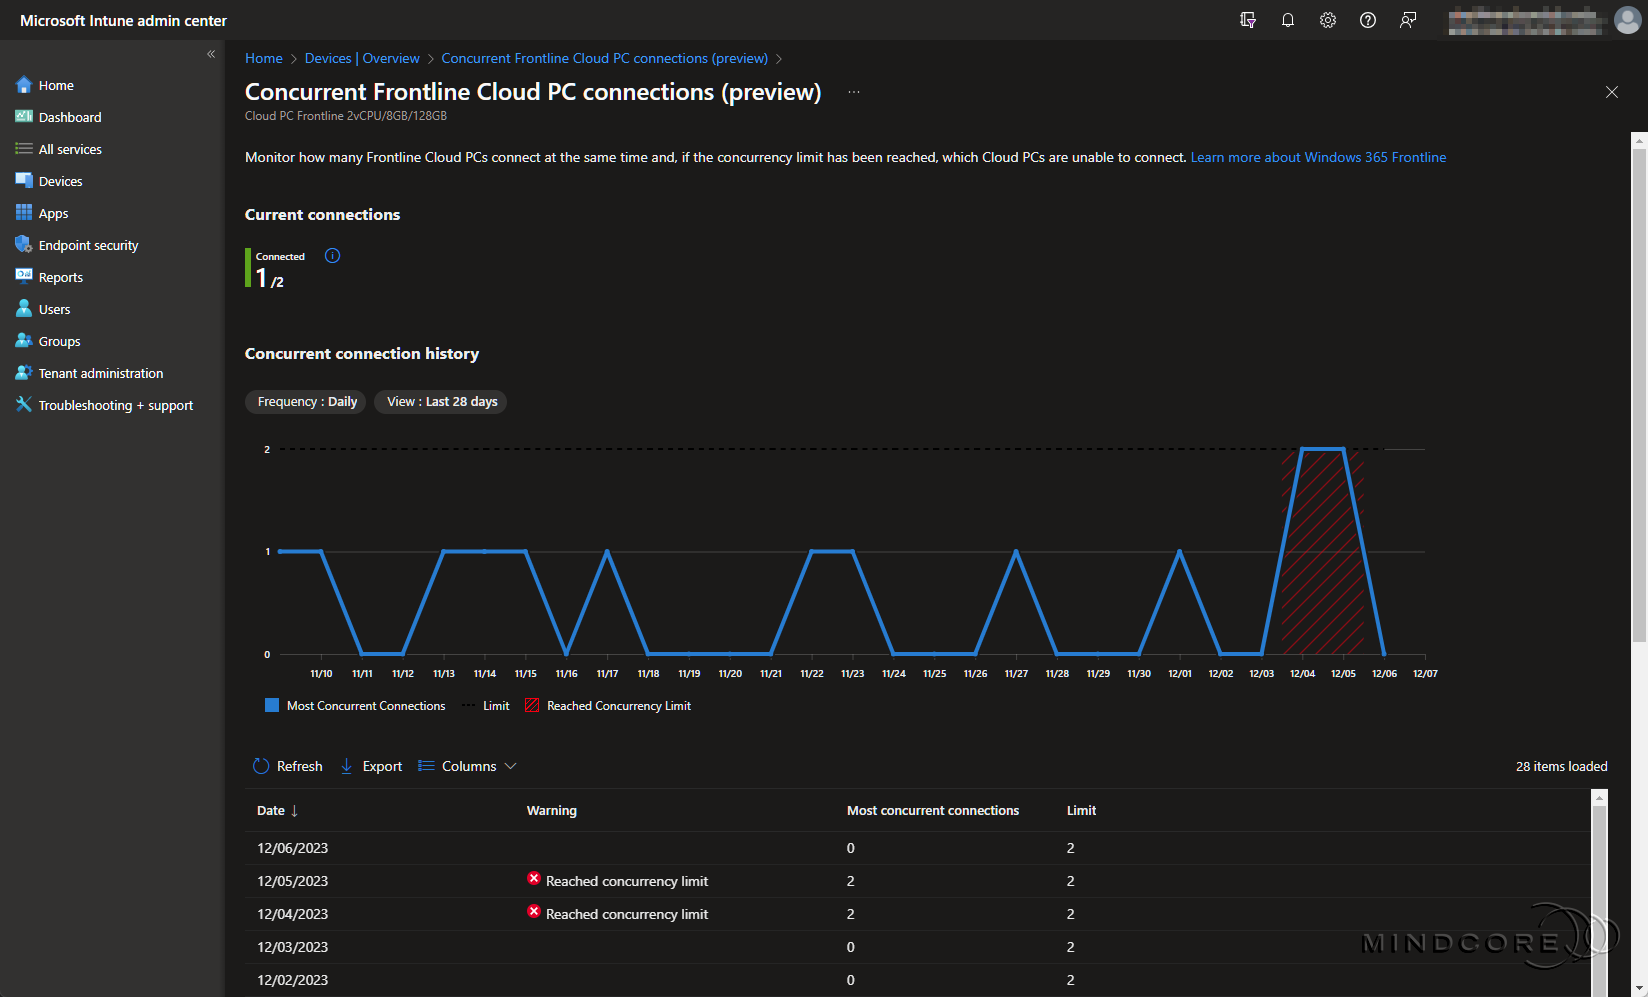Toggle Reached Concurrency Limit legend swatch
Viewport: 1648px width, 997px height.
(x=532, y=706)
